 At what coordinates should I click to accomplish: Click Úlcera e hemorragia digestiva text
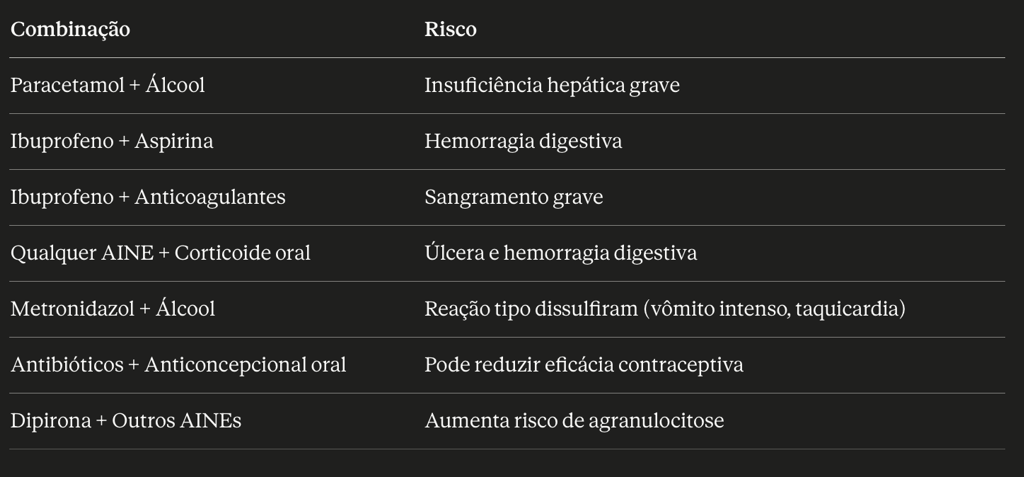(x=560, y=253)
